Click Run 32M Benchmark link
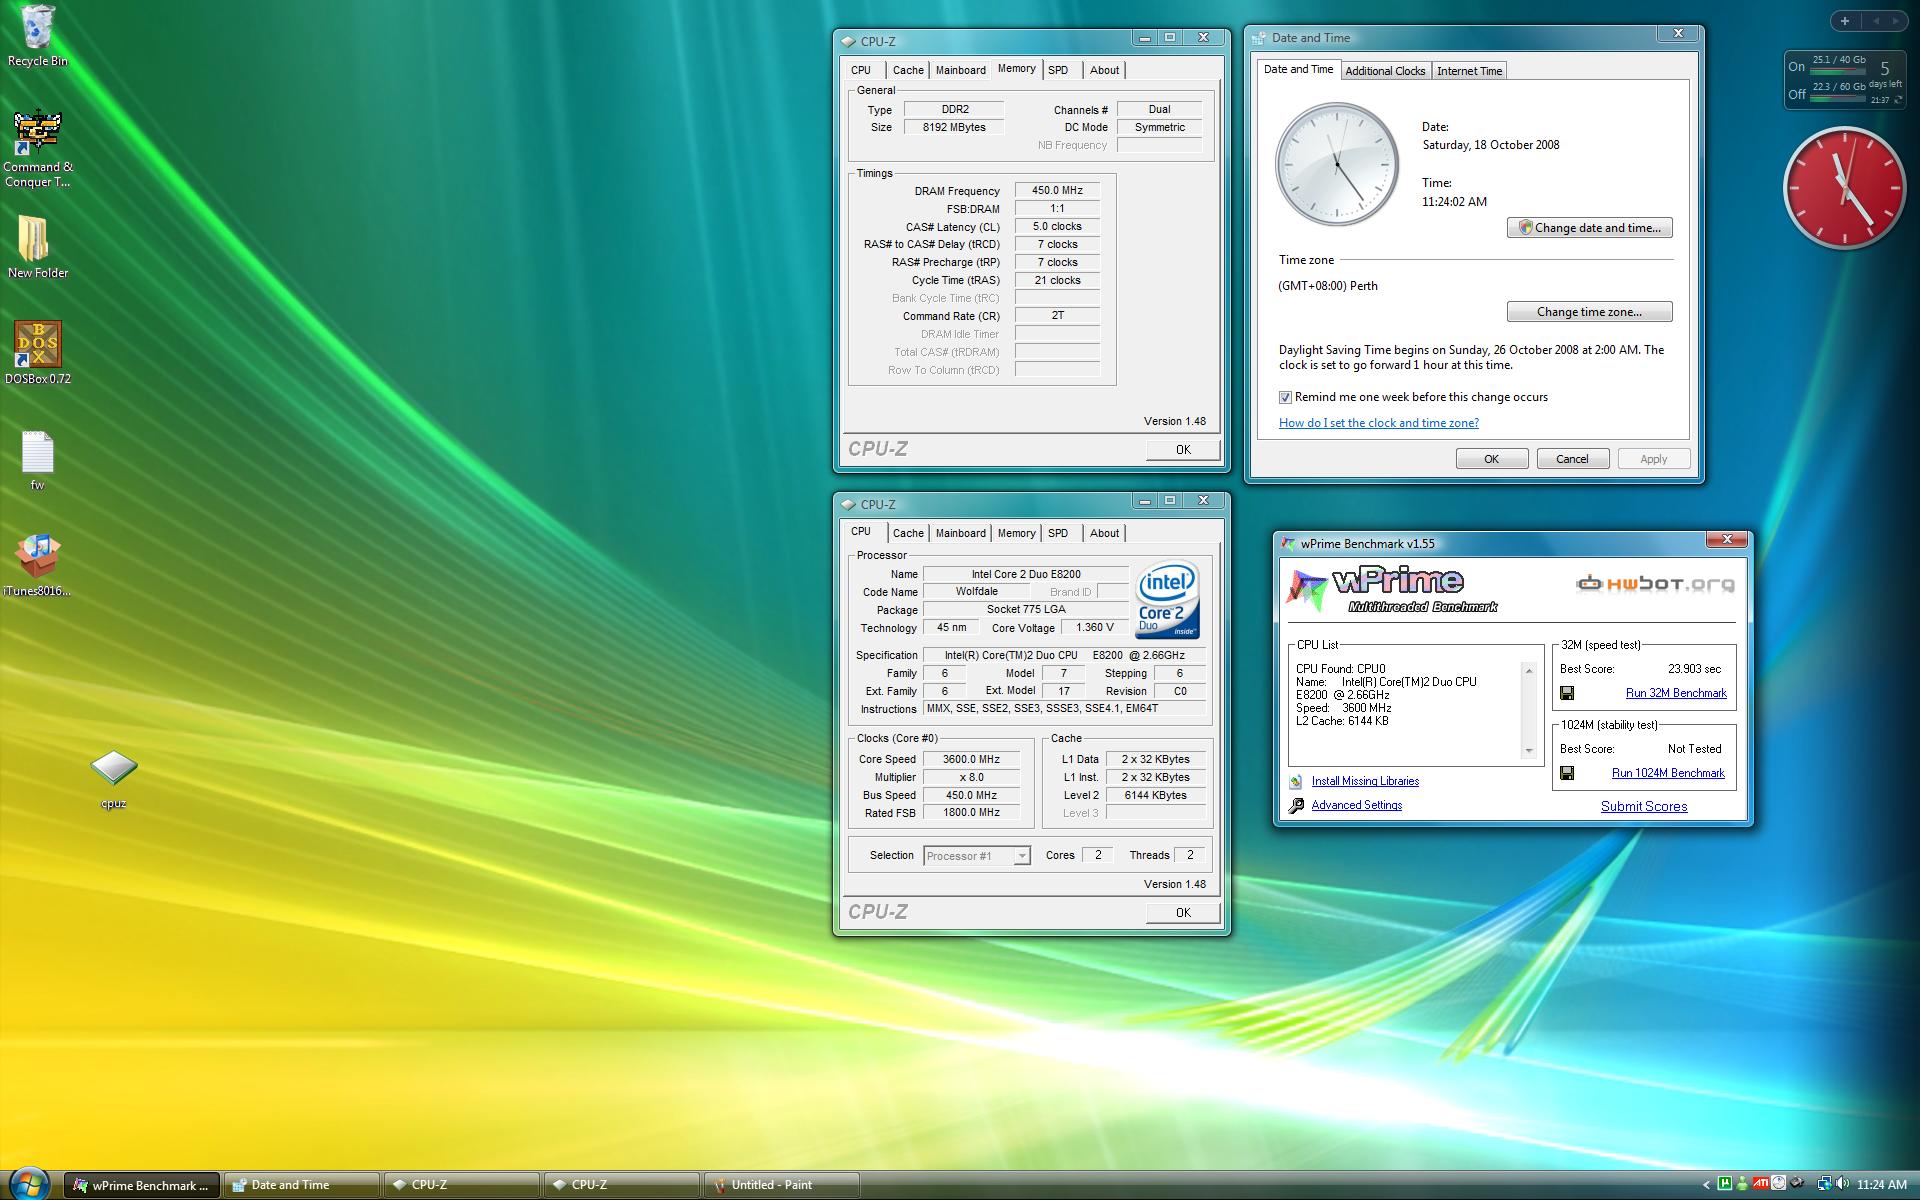Image resolution: width=1920 pixels, height=1200 pixels. pyautogui.click(x=1676, y=693)
